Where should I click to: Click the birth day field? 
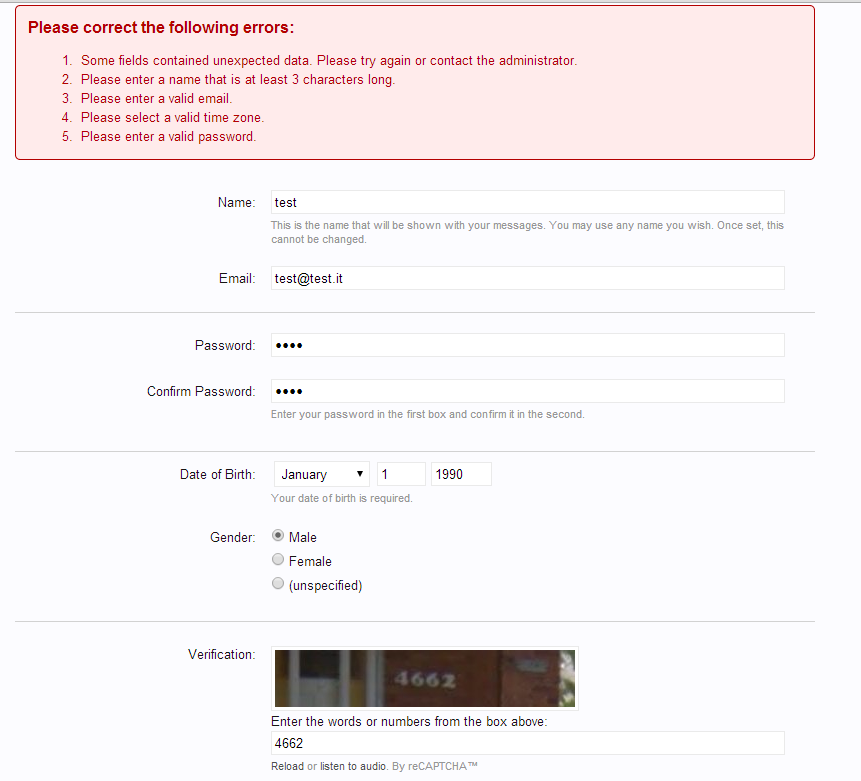[x=400, y=474]
